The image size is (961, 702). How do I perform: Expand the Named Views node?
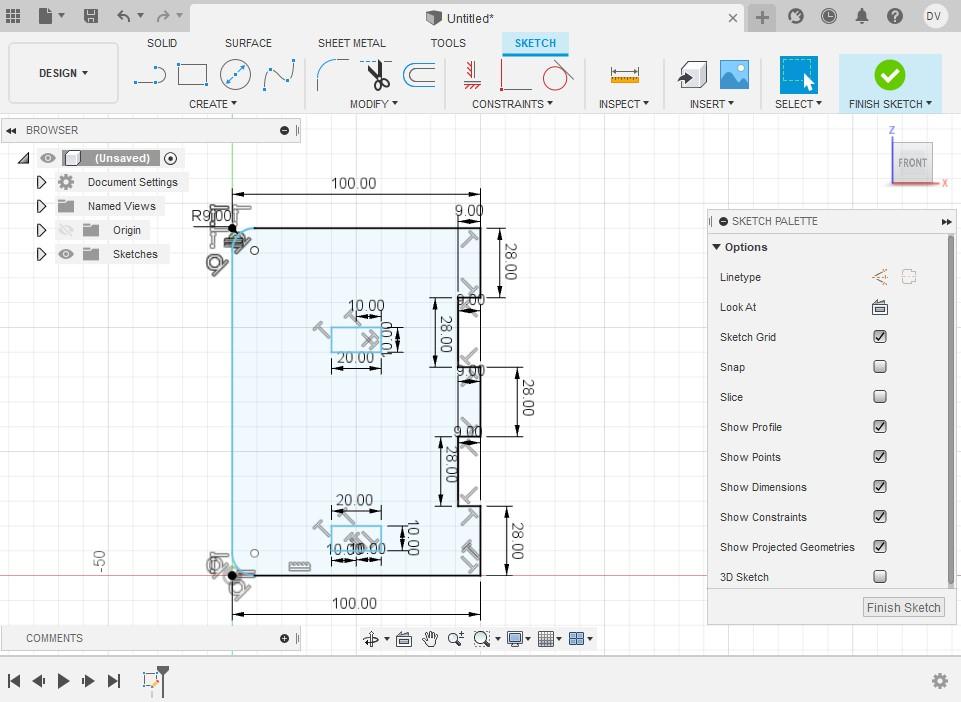coord(41,206)
